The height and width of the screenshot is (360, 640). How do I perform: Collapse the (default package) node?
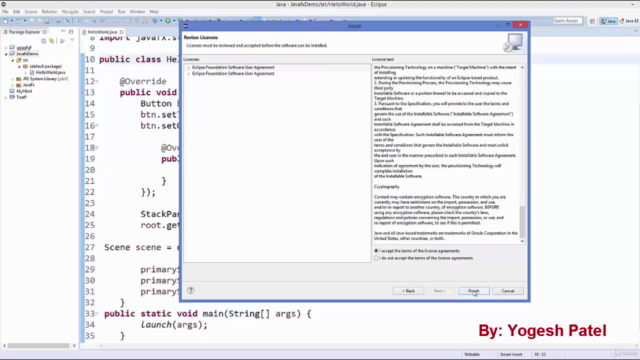pos(19,66)
